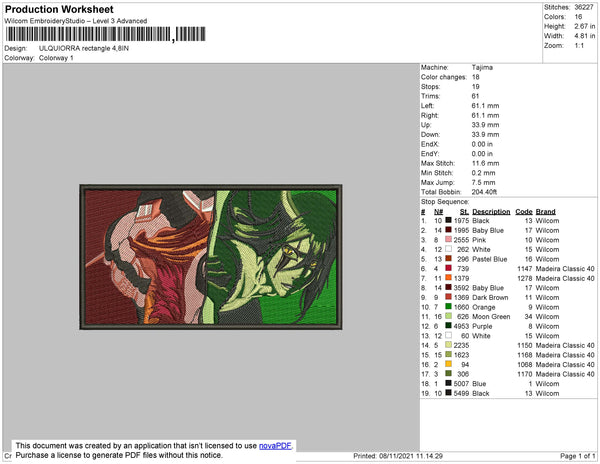Click the olive swatch with 1623 stitches
This screenshot has width=600, height=464.
point(448,355)
